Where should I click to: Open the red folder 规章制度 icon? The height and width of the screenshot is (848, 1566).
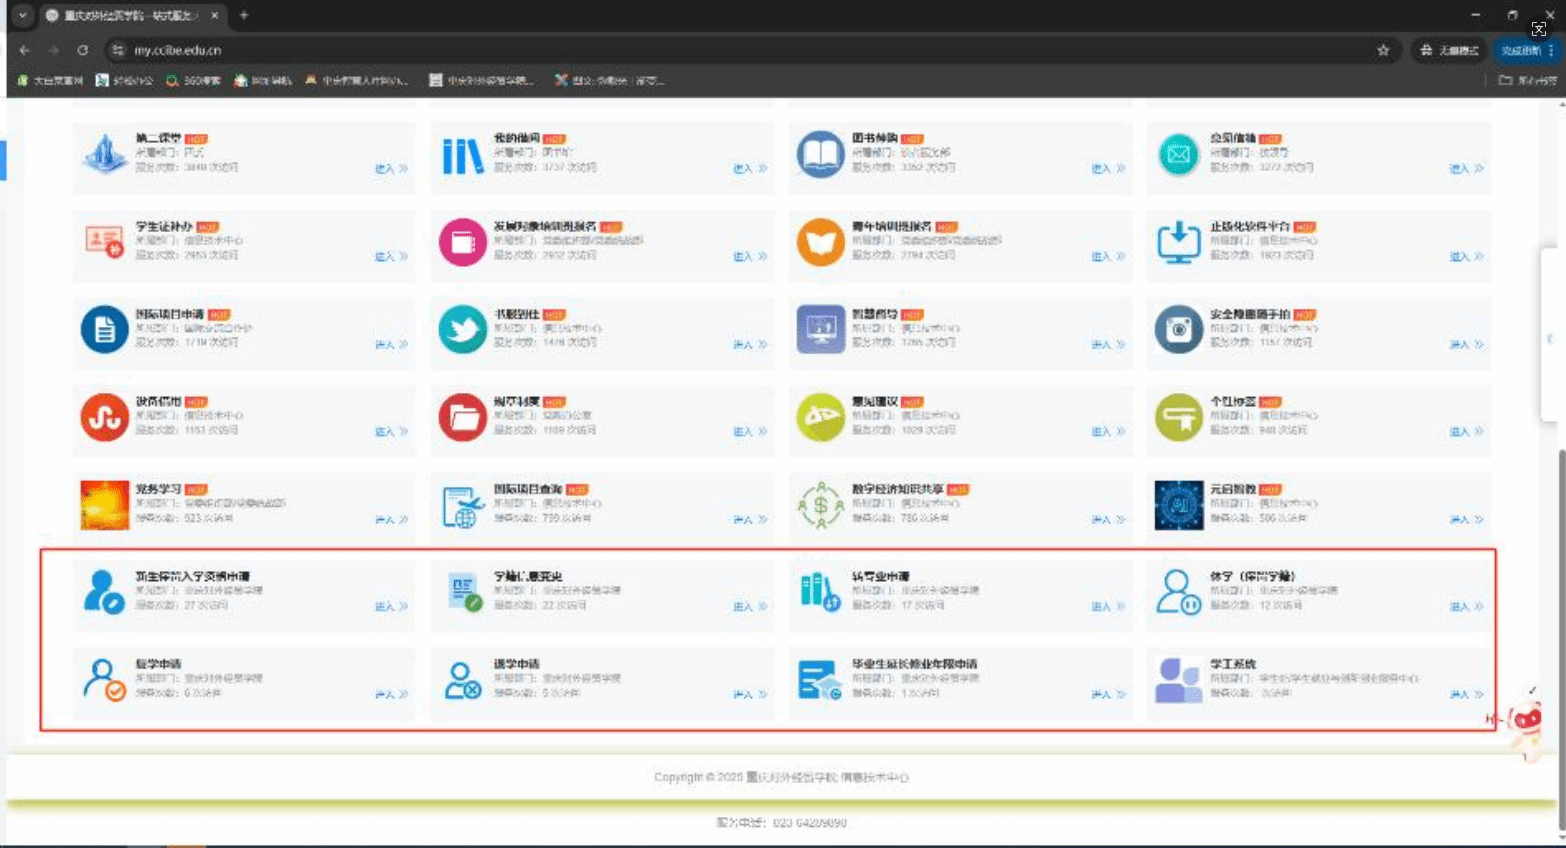pos(462,417)
